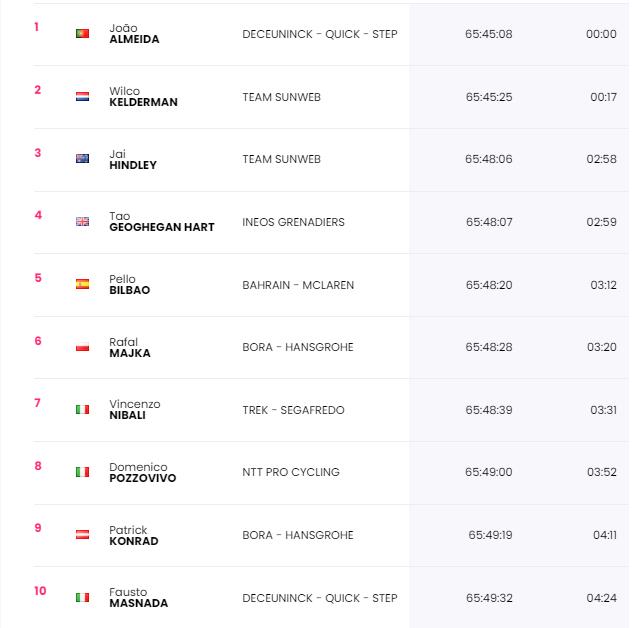Image resolution: width=635 pixels, height=628 pixels.
Task: Open Vincenzo Nibali's rider entry
Action: pos(135,409)
